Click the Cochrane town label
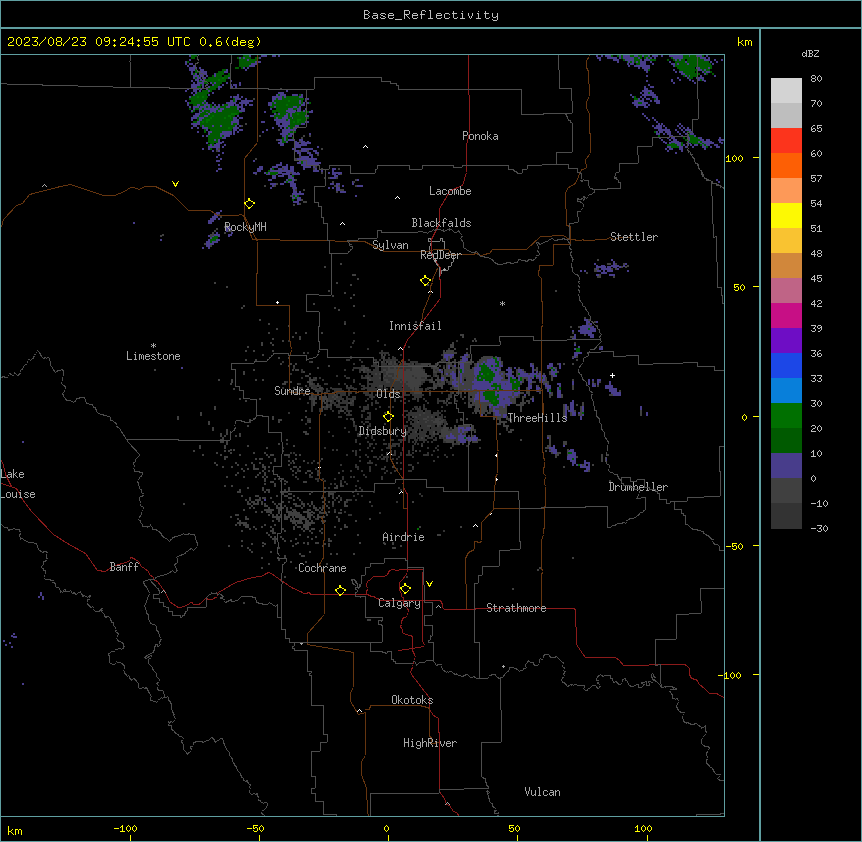Image resolution: width=862 pixels, height=842 pixels. (322, 568)
